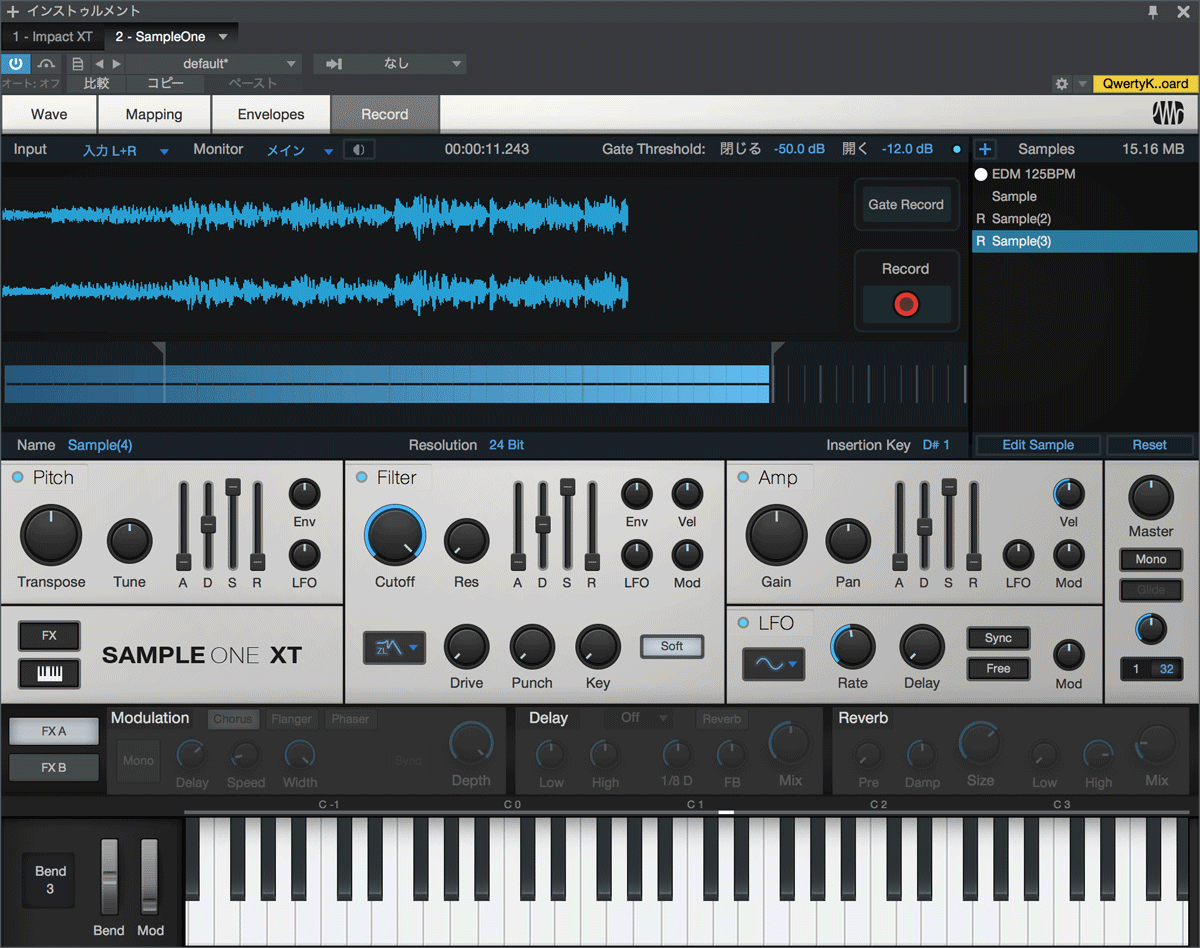The image size is (1200, 948).
Task: Open the filter type dropdown
Action: 394,648
